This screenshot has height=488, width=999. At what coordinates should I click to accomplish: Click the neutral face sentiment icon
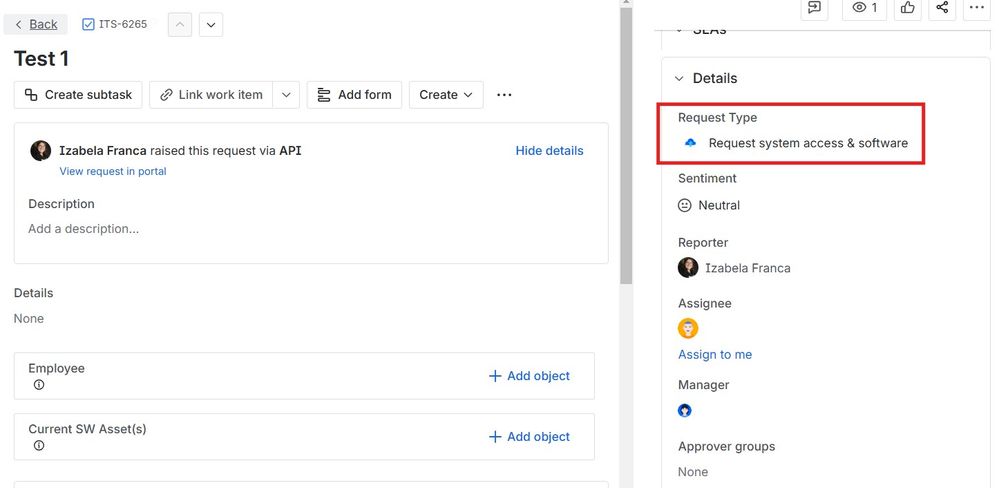pyautogui.click(x=684, y=205)
